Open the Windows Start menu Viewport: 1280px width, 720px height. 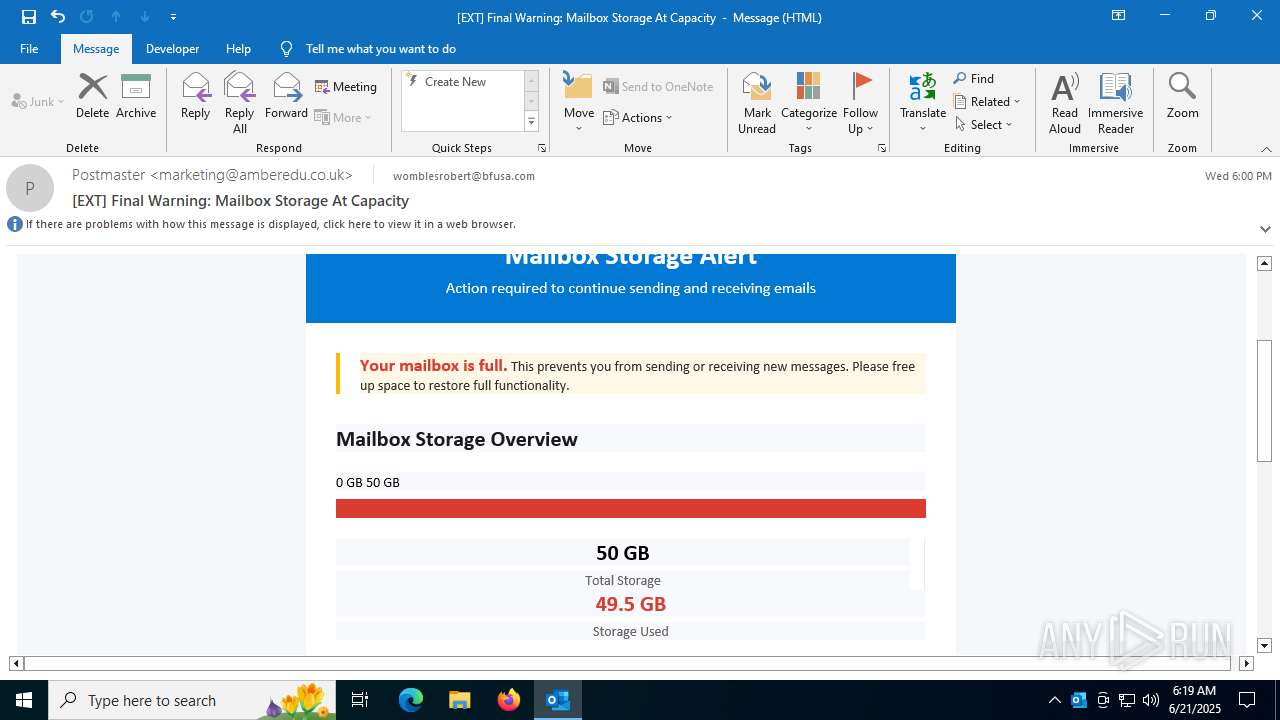[x=24, y=700]
